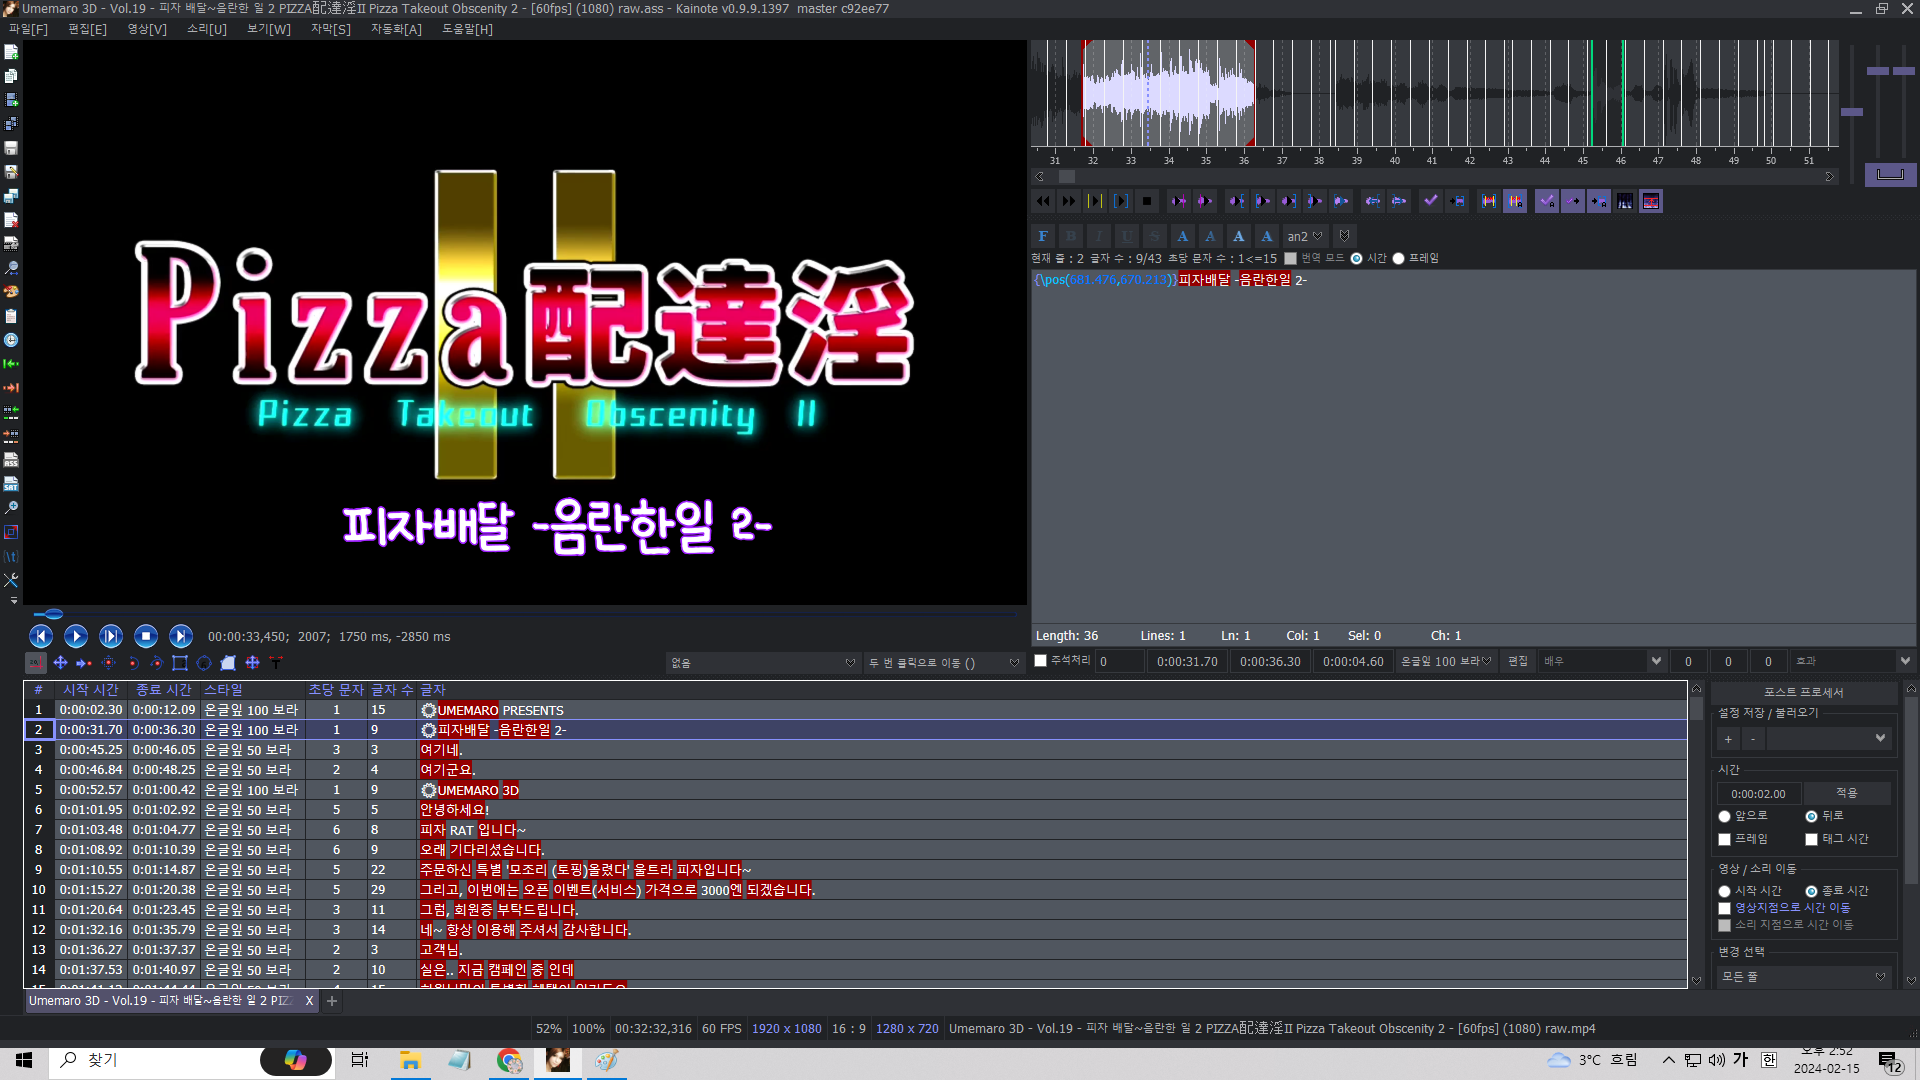Select the 시간 radio button in editor
Screen dimensions: 1920x1080
(x=1356, y=258)
